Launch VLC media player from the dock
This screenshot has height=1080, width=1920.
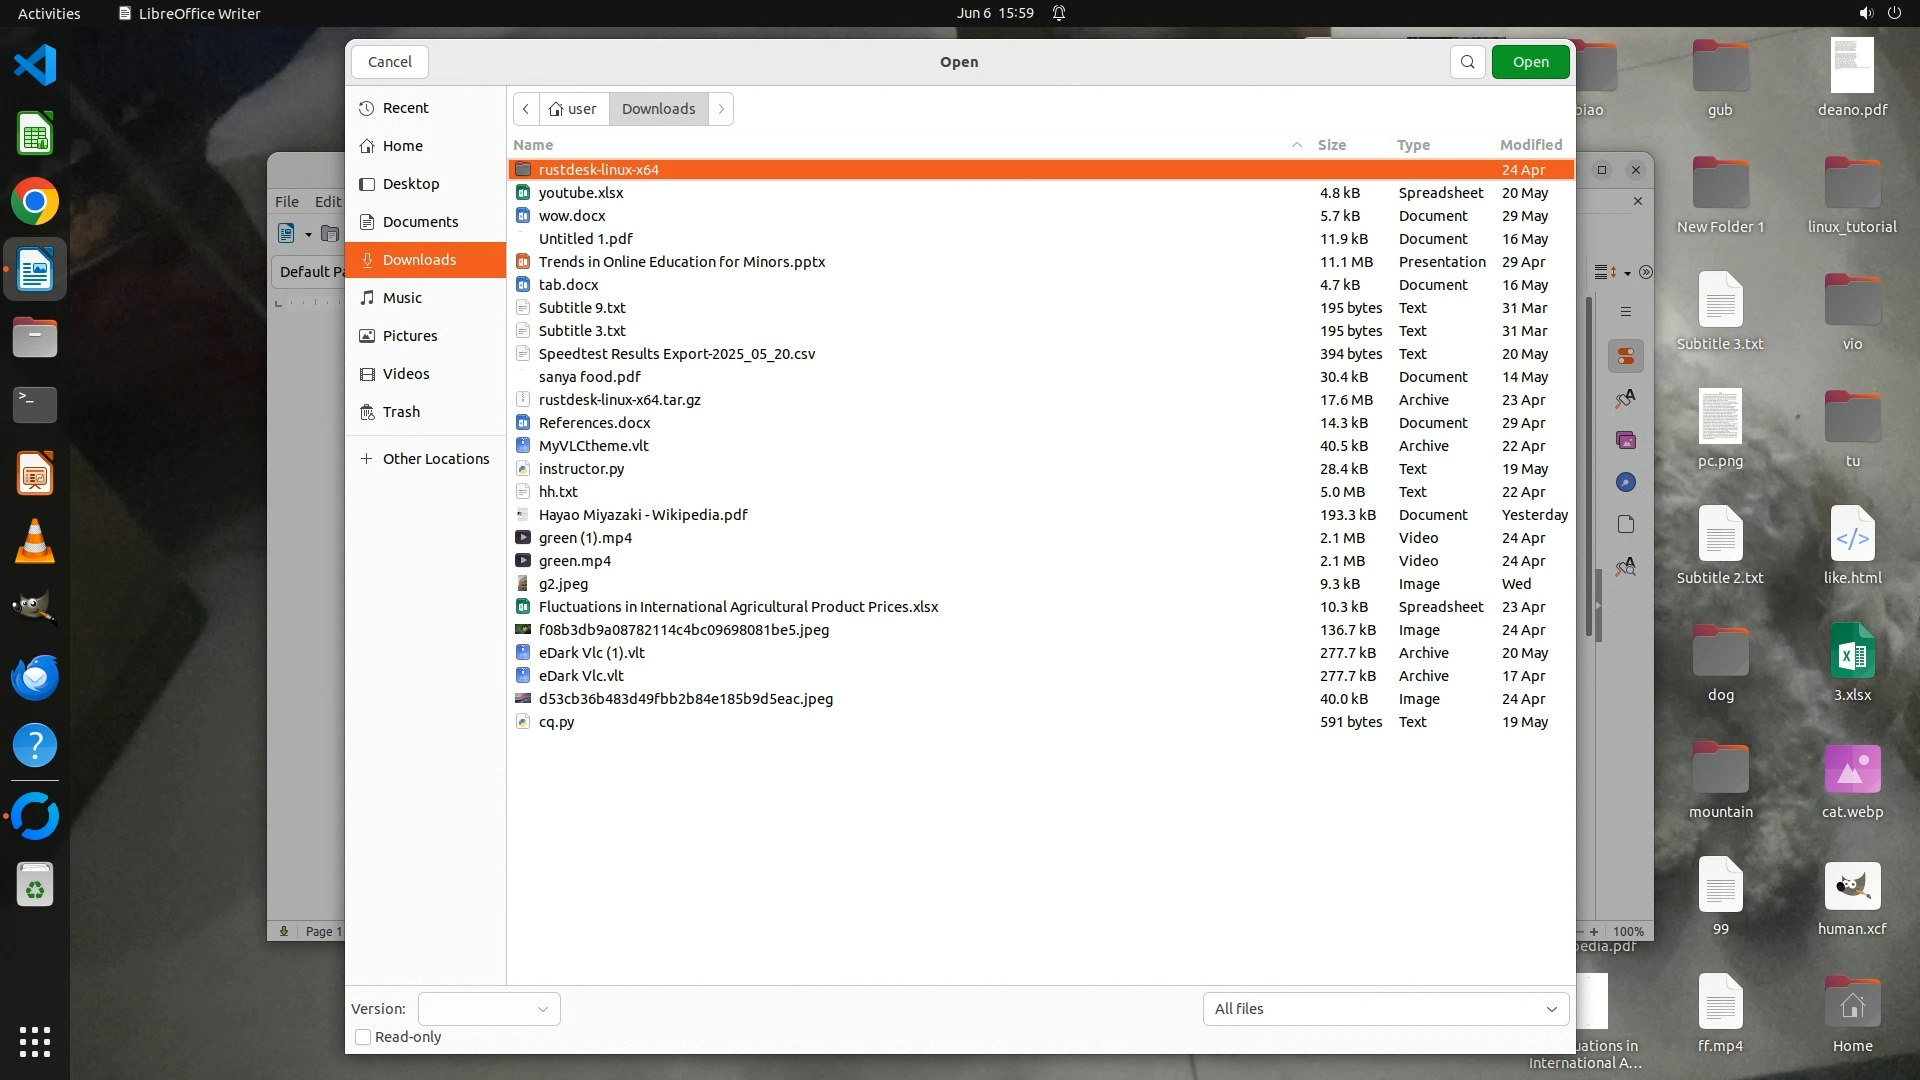click(35, 542)
